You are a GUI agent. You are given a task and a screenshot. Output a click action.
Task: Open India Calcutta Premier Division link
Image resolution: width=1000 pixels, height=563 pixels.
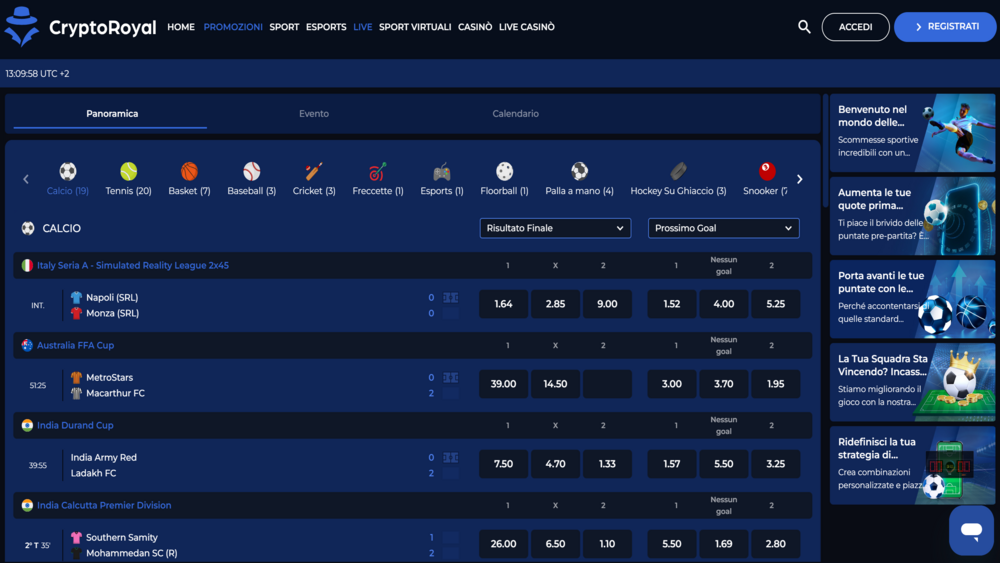tap(104, 505)
